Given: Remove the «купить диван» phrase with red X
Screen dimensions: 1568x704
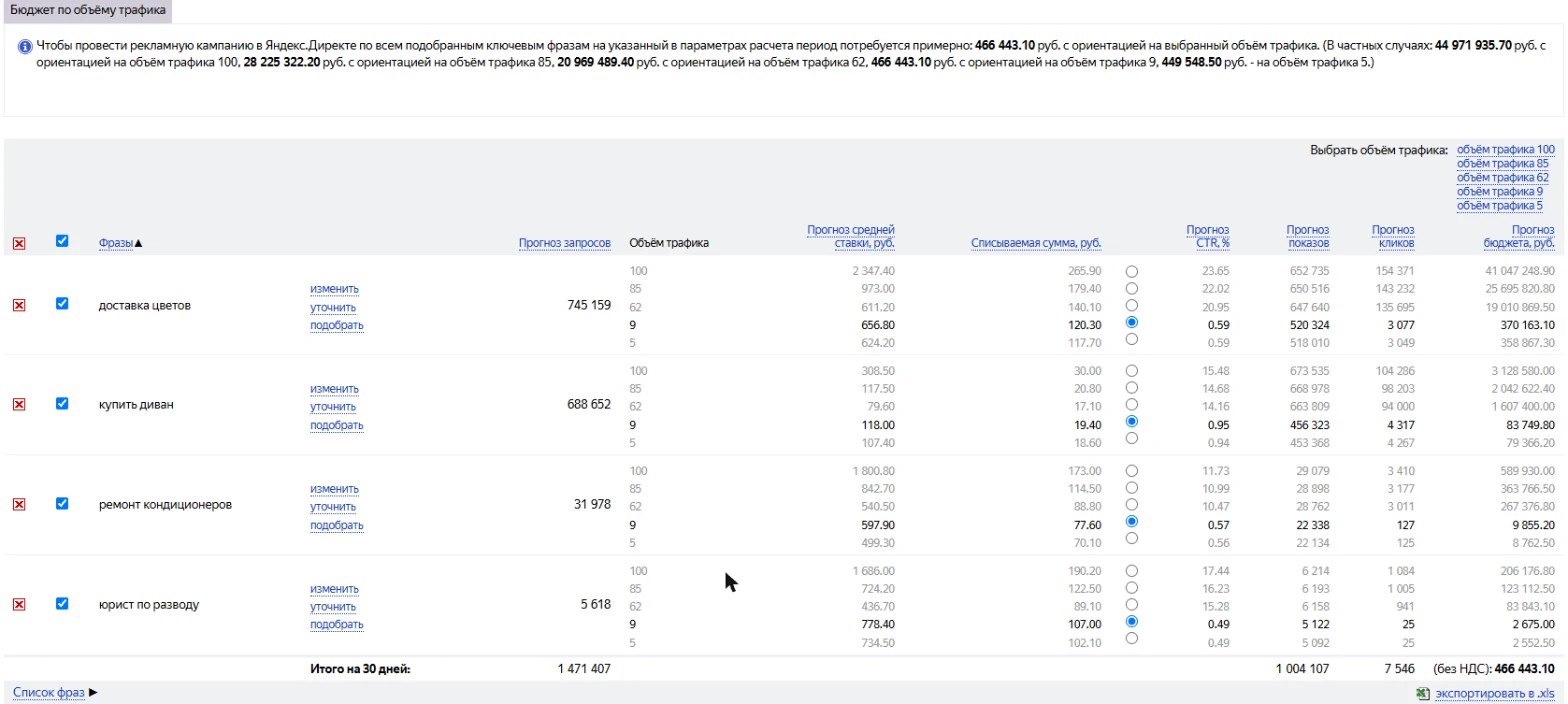Looking at the screenshot, I should click(19, 404).
